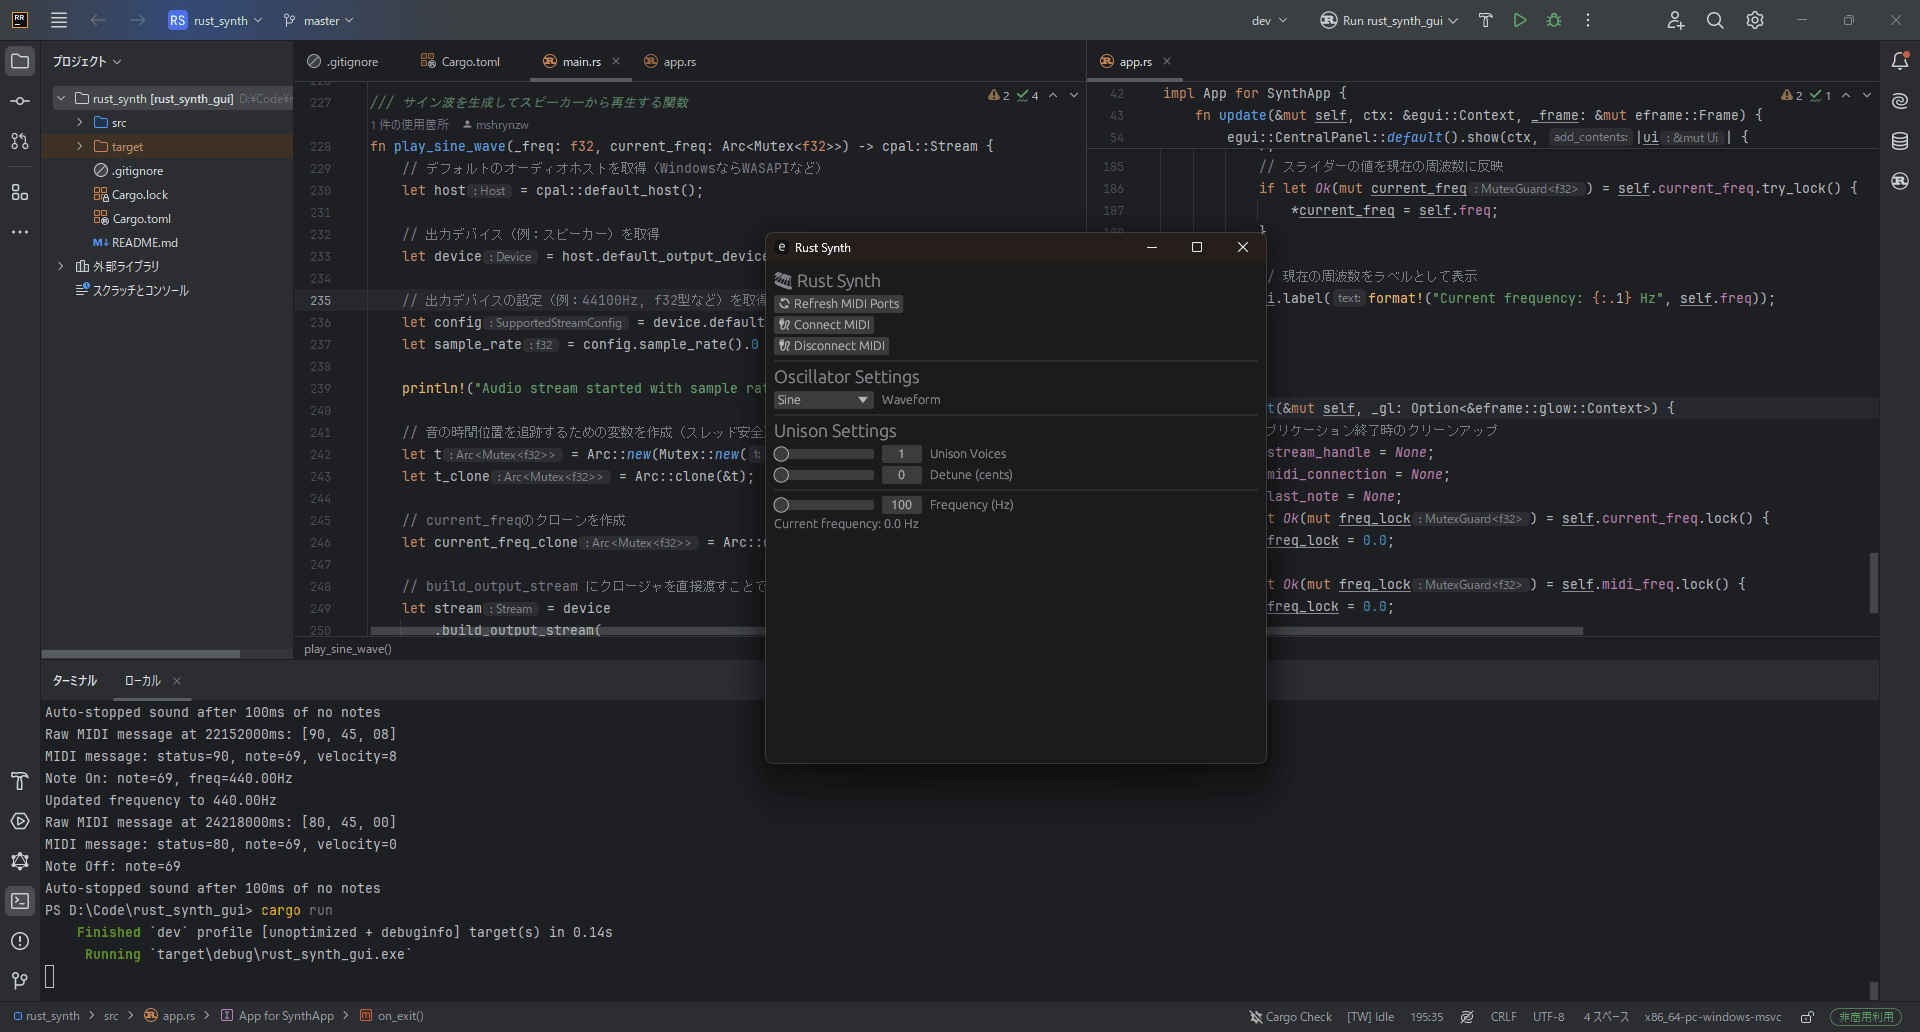Screen dimensions: 1920x1032
Task: Open Search Everywhere magnifier
Action: [1715, 20]
